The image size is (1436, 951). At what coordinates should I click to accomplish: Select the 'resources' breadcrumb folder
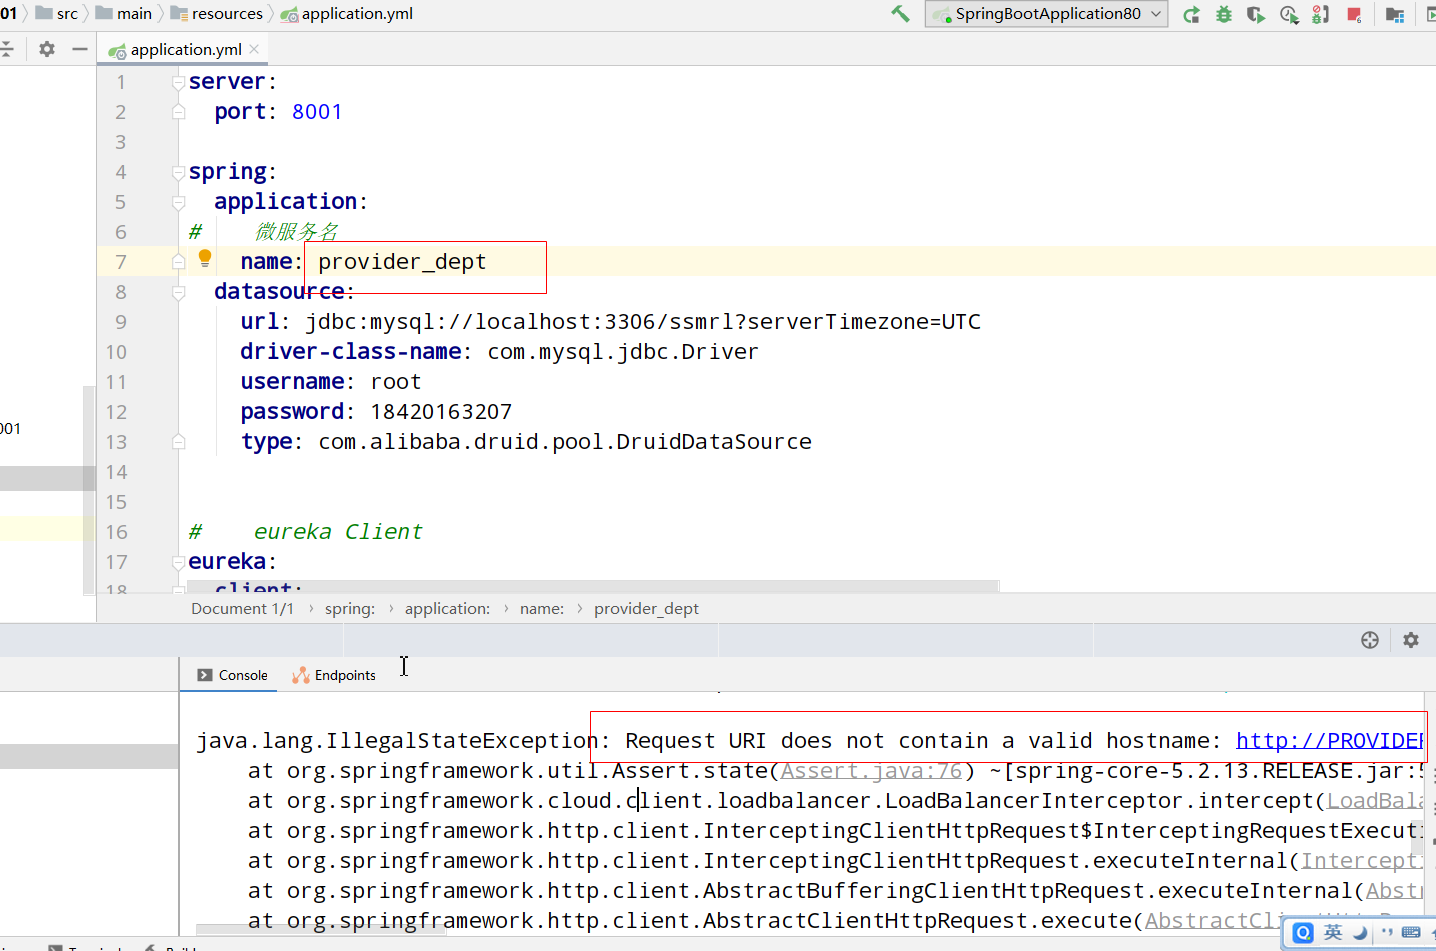pos(217,13)
